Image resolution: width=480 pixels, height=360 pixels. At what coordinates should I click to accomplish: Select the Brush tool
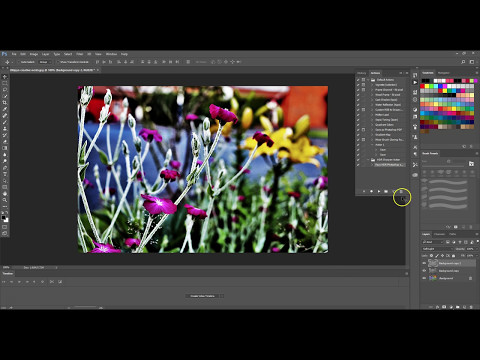click(5, 122)
